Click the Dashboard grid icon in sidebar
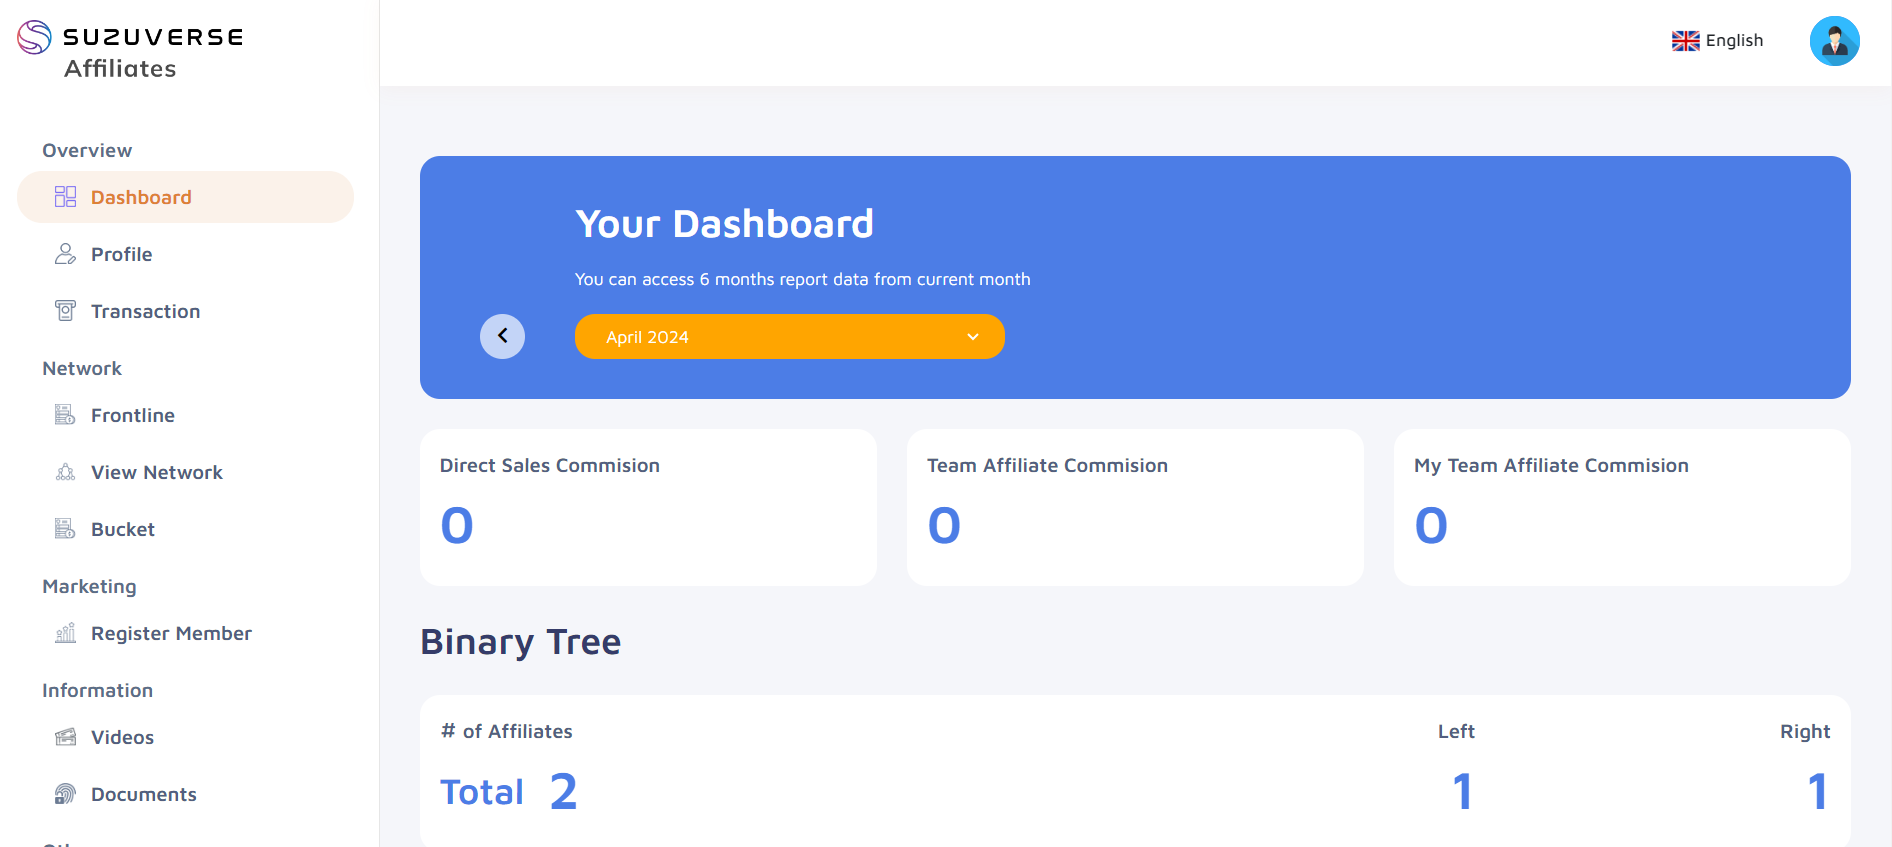The width and height of the screenshot is (1892, 847). coord(65,197)
